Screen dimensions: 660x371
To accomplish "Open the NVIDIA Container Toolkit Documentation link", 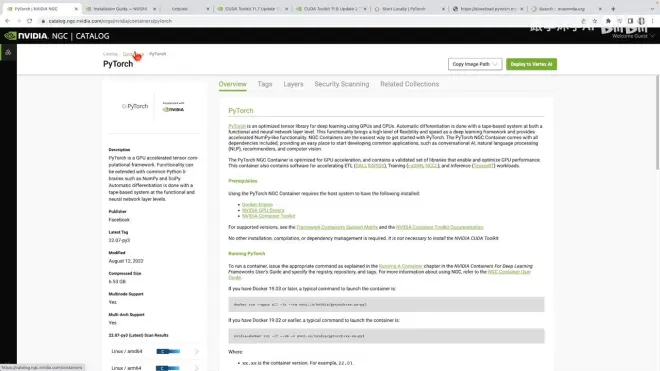I will click(439, 227).
